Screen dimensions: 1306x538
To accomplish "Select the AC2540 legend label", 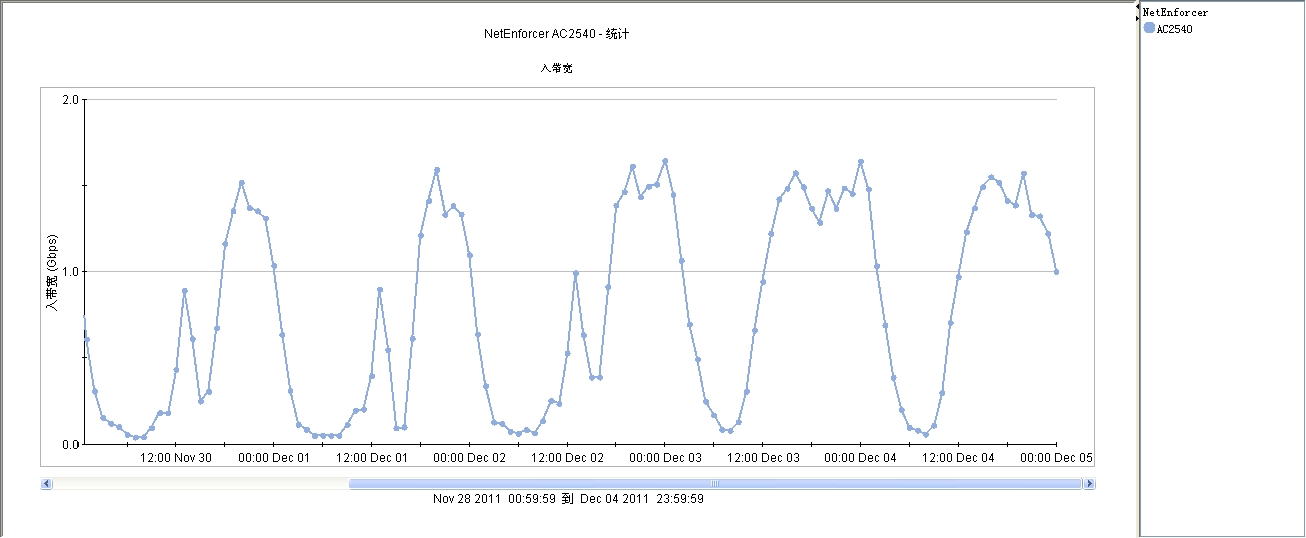I will [x=1174, y=29].
